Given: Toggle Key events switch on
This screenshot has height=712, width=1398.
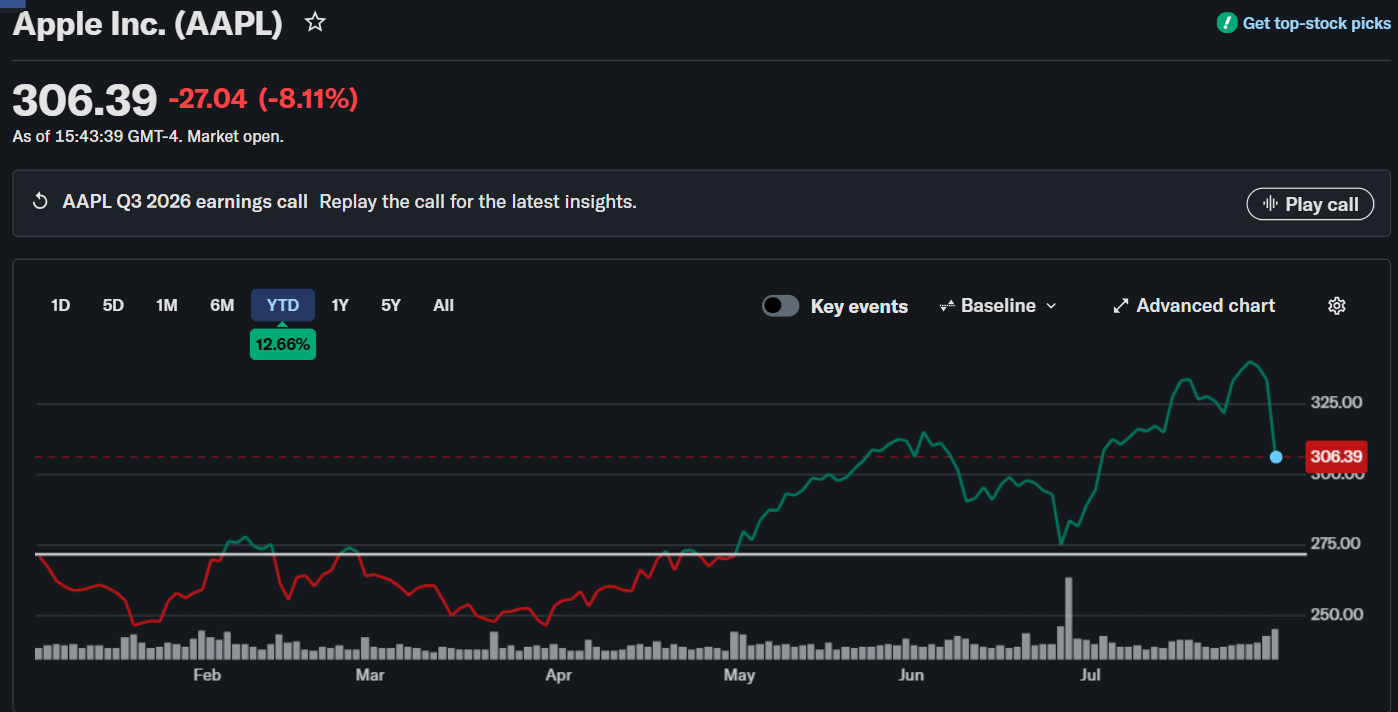Looking at the screenshot, I should pyautogui.click(x=780, y=306).
